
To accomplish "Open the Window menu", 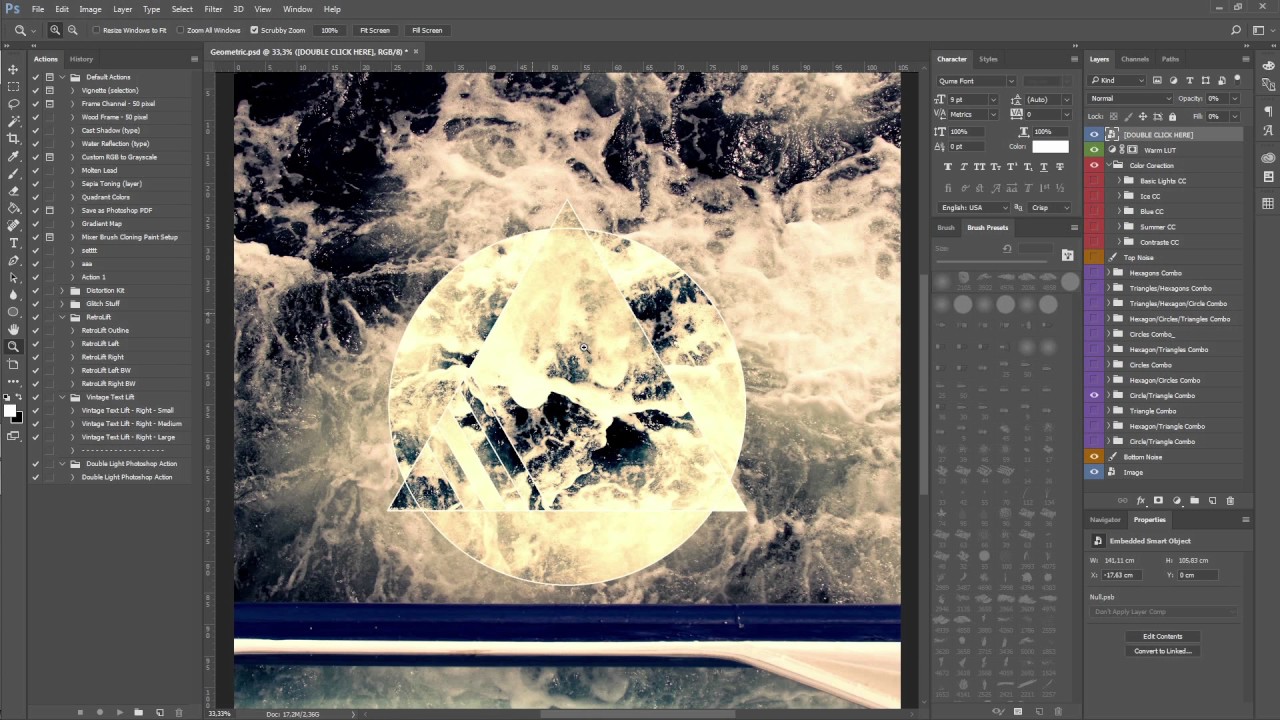I will (297, 9).
